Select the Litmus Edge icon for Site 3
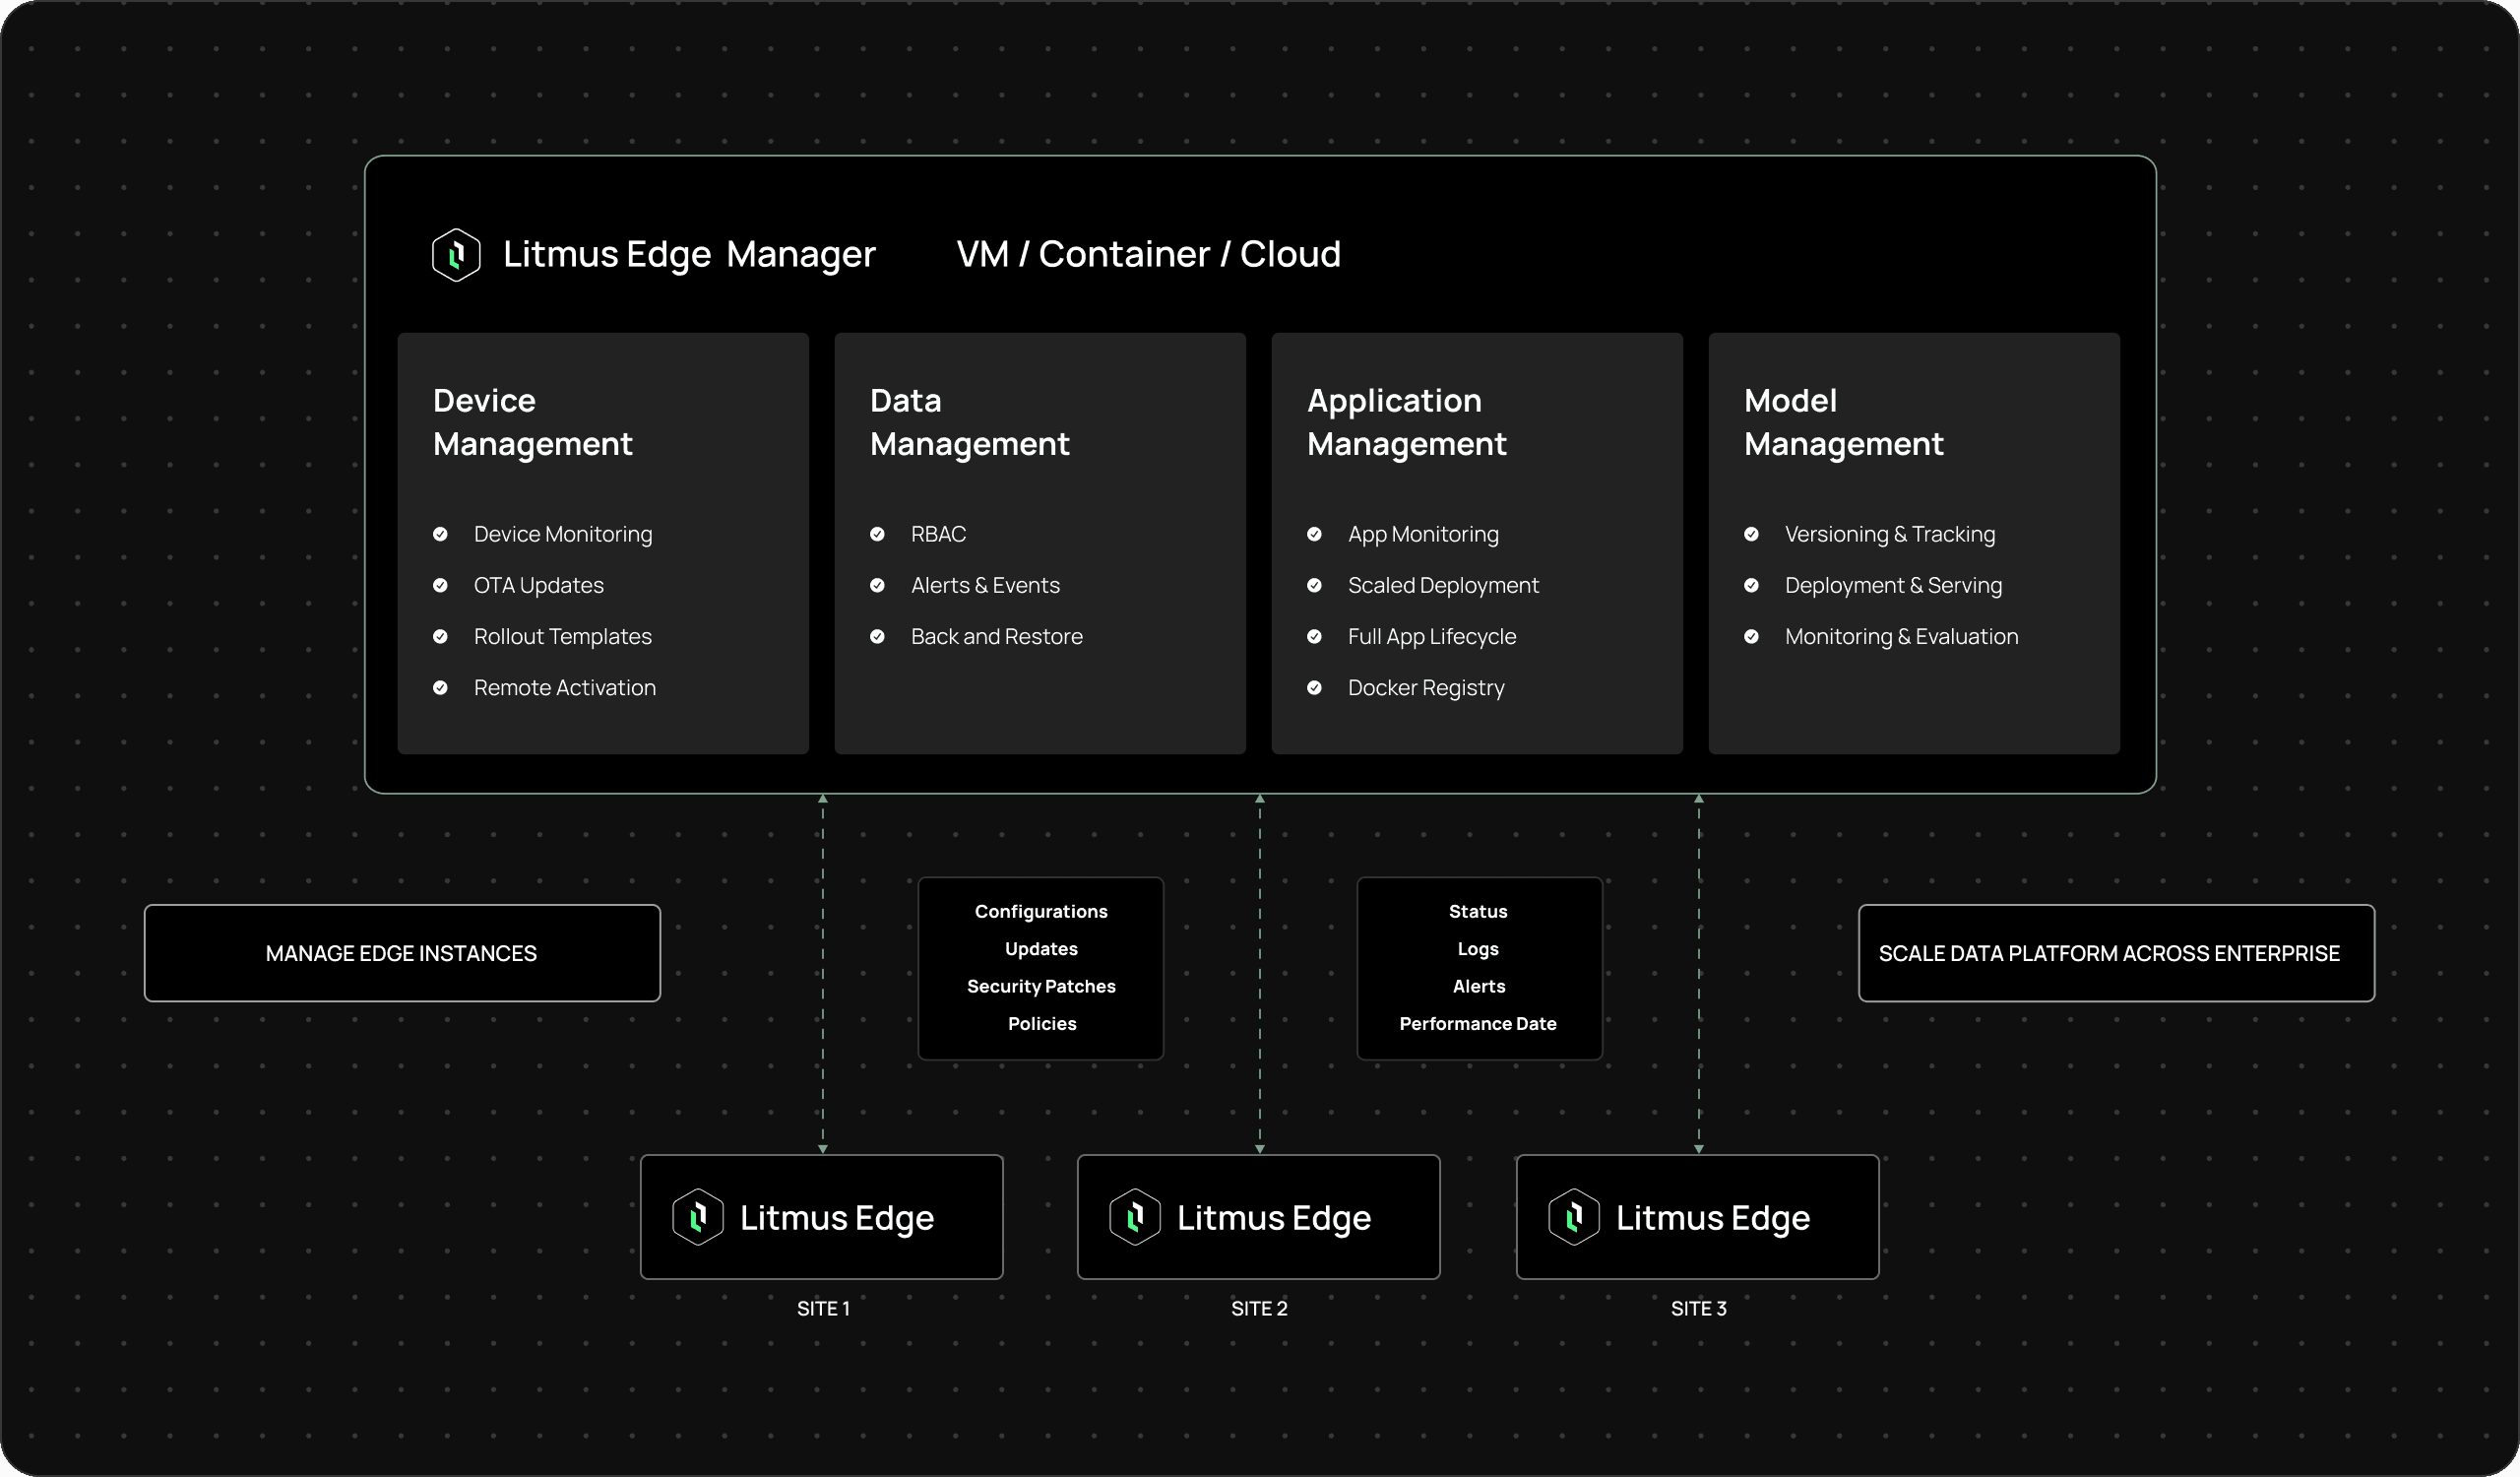 coord(1575,1217)
